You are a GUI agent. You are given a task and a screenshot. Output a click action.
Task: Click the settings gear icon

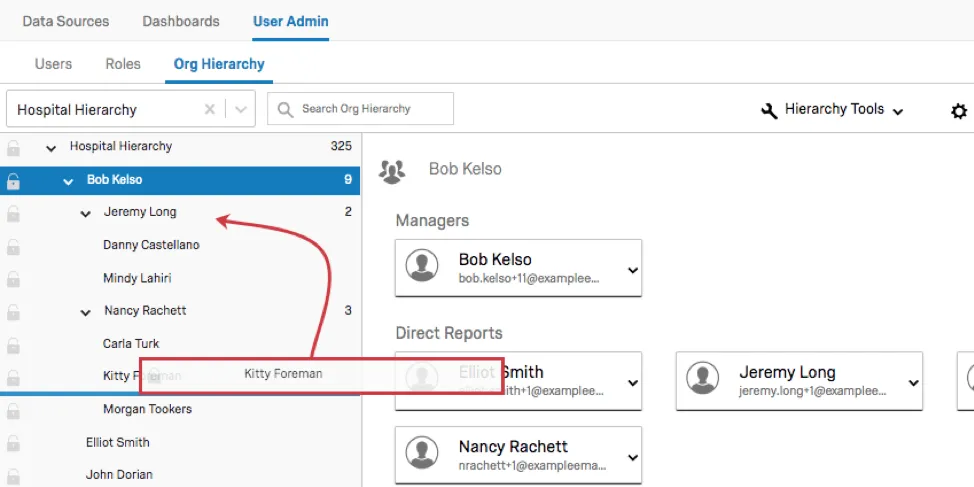coord(958,111)
